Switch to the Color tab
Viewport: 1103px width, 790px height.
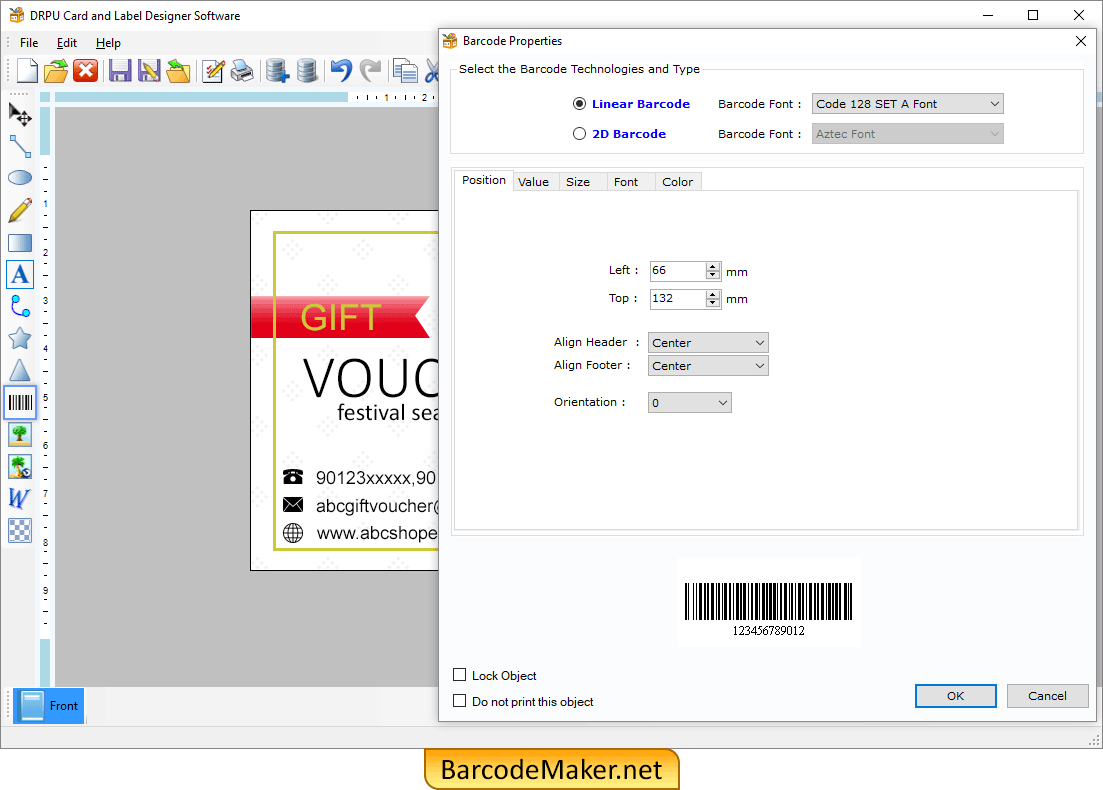[677, 181]
